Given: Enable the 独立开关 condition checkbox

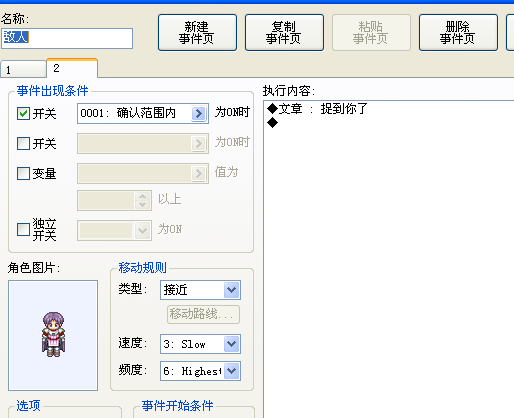Looking at the screenshot, I should pos(23,229).
